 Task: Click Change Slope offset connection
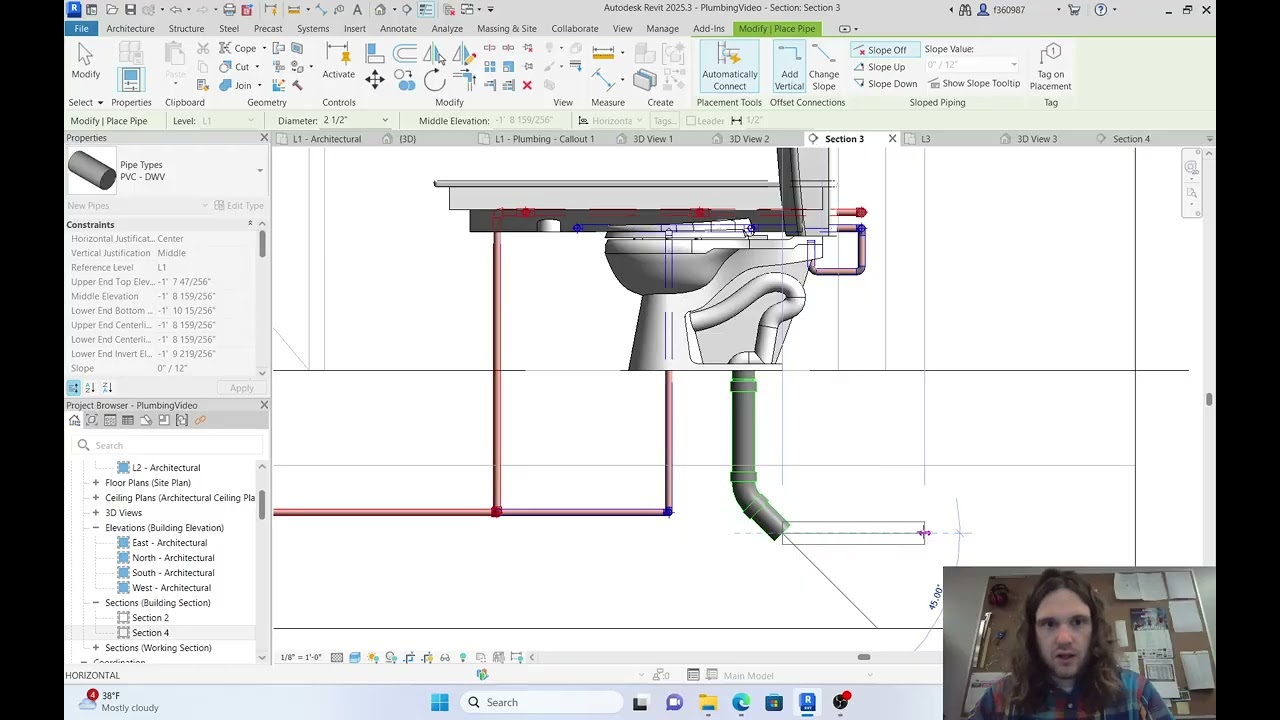click(824, 65)
